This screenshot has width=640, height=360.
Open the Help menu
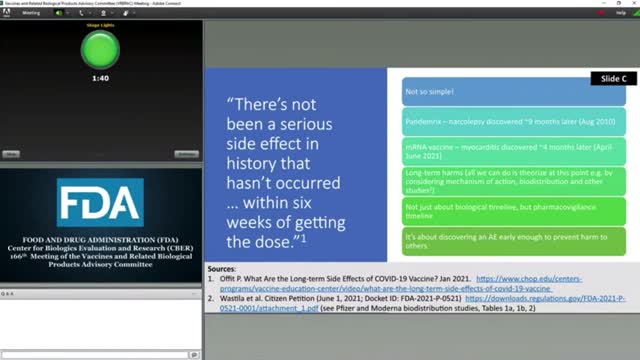point(621,13)
